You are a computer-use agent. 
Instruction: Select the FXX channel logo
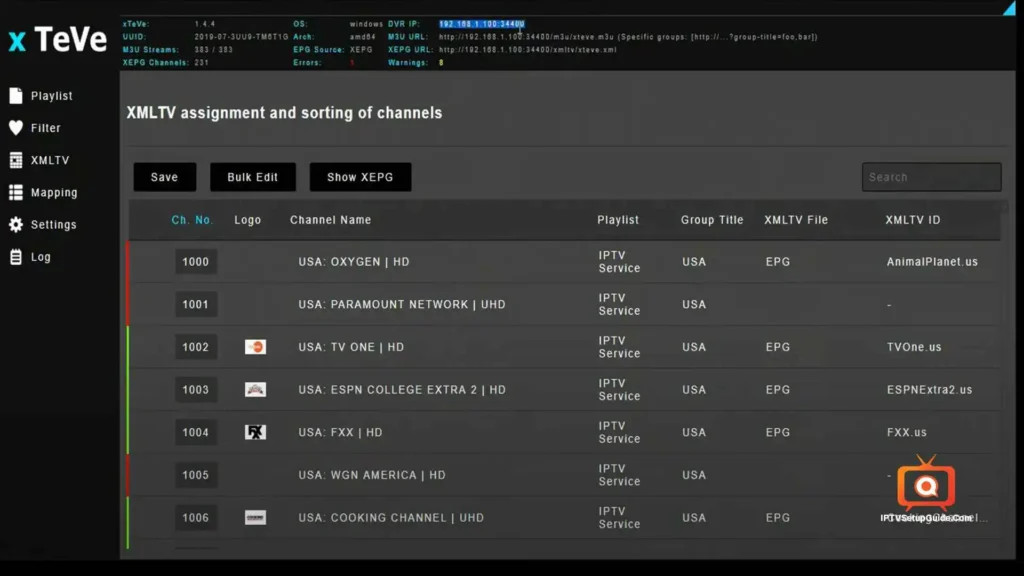click(254, 432)
